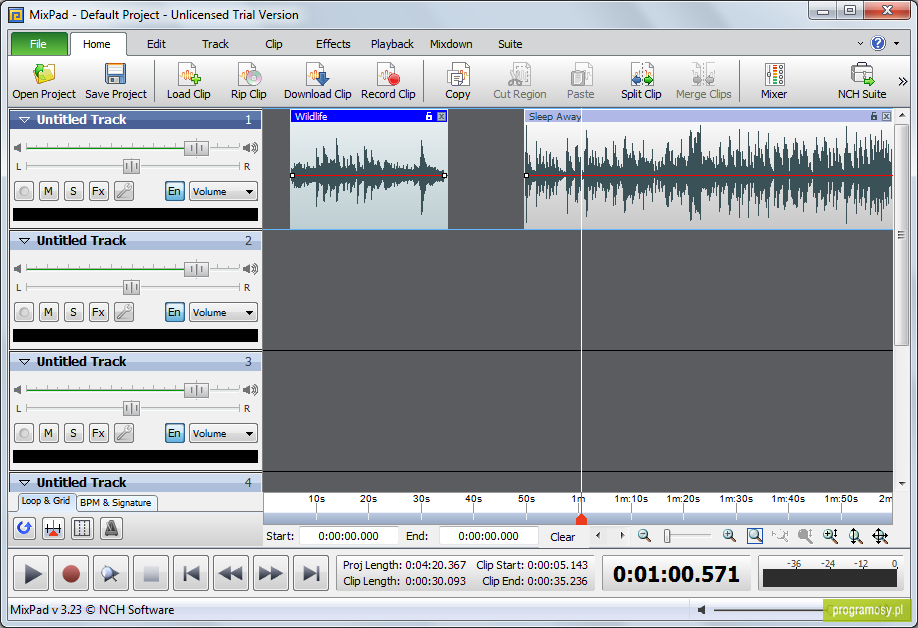
Task: Start playback with the Play button
Action: [32, 574]
